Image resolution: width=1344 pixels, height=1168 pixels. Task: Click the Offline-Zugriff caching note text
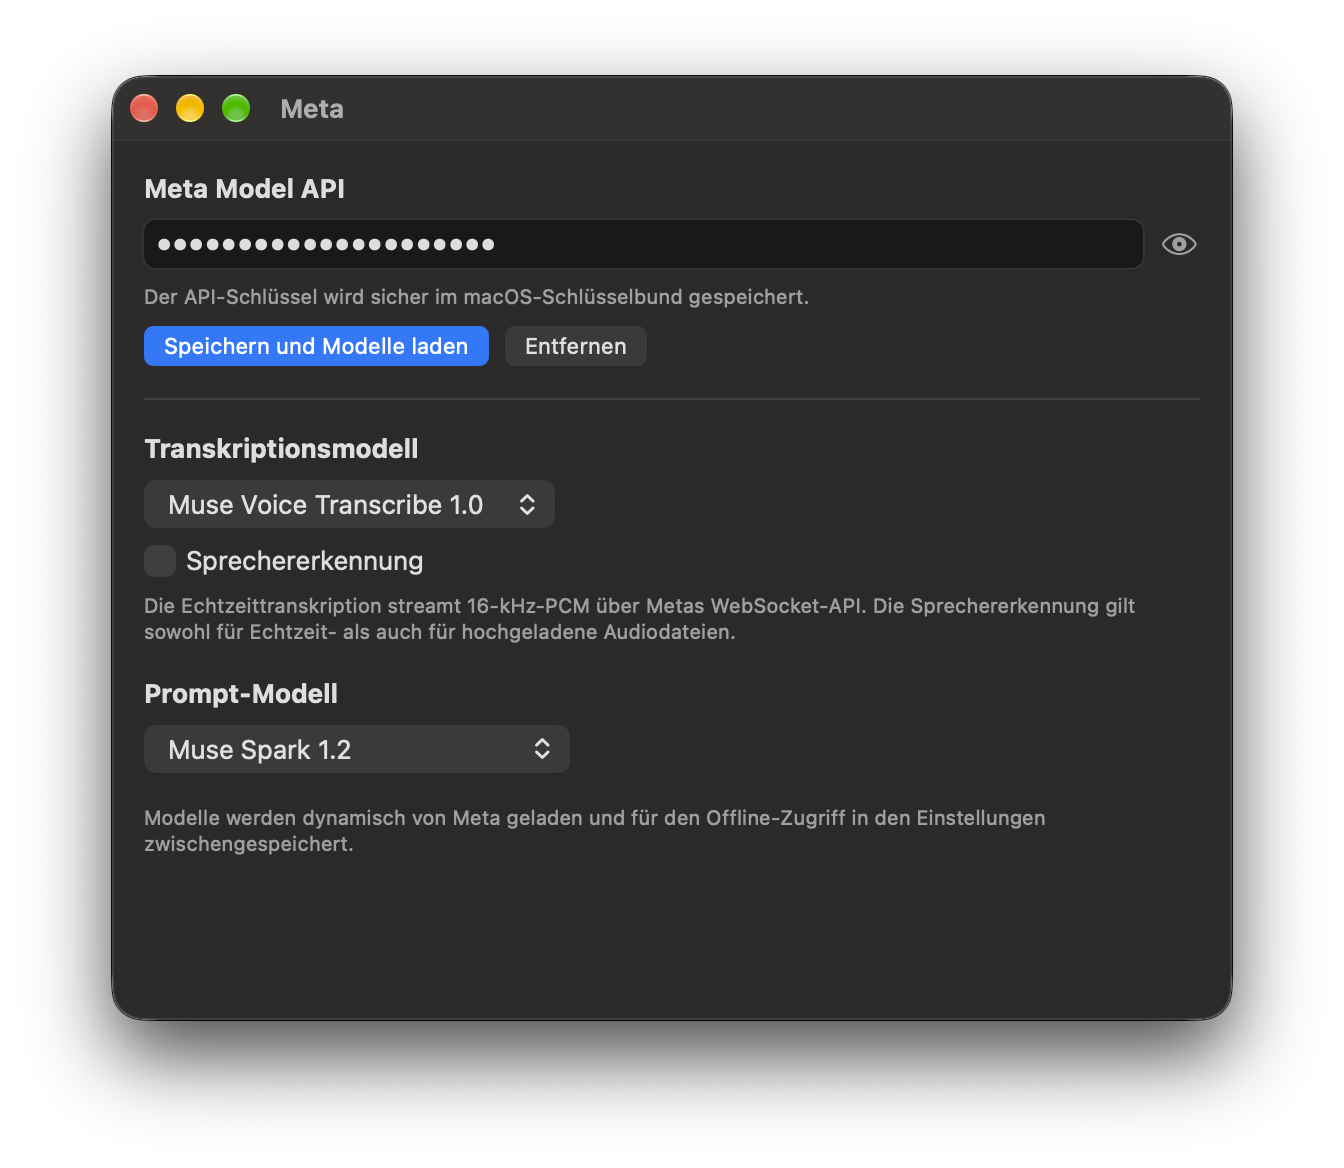pyautogui.click(x=595, y=831)
